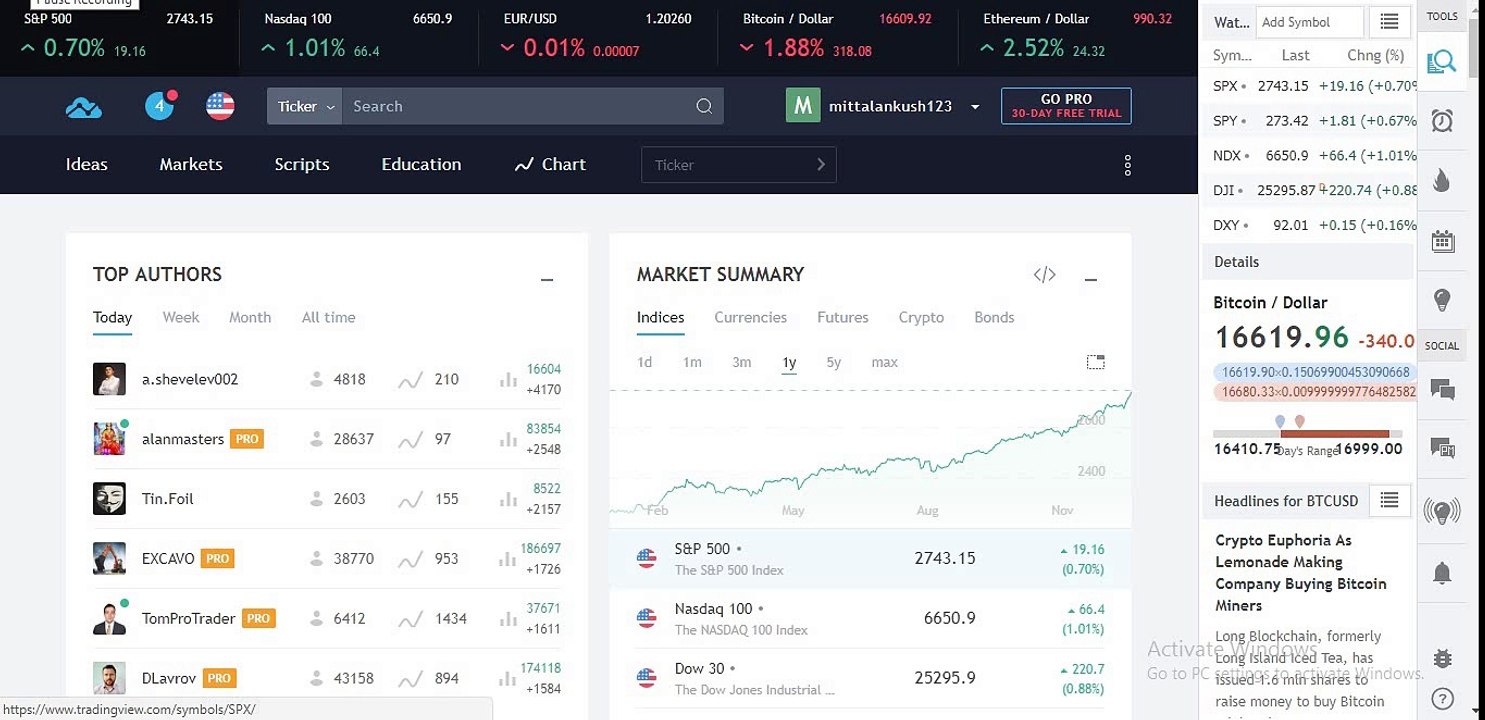Click the a.shevelev002 author avatar
1485x720 pixels.
[x=109, y=379]
